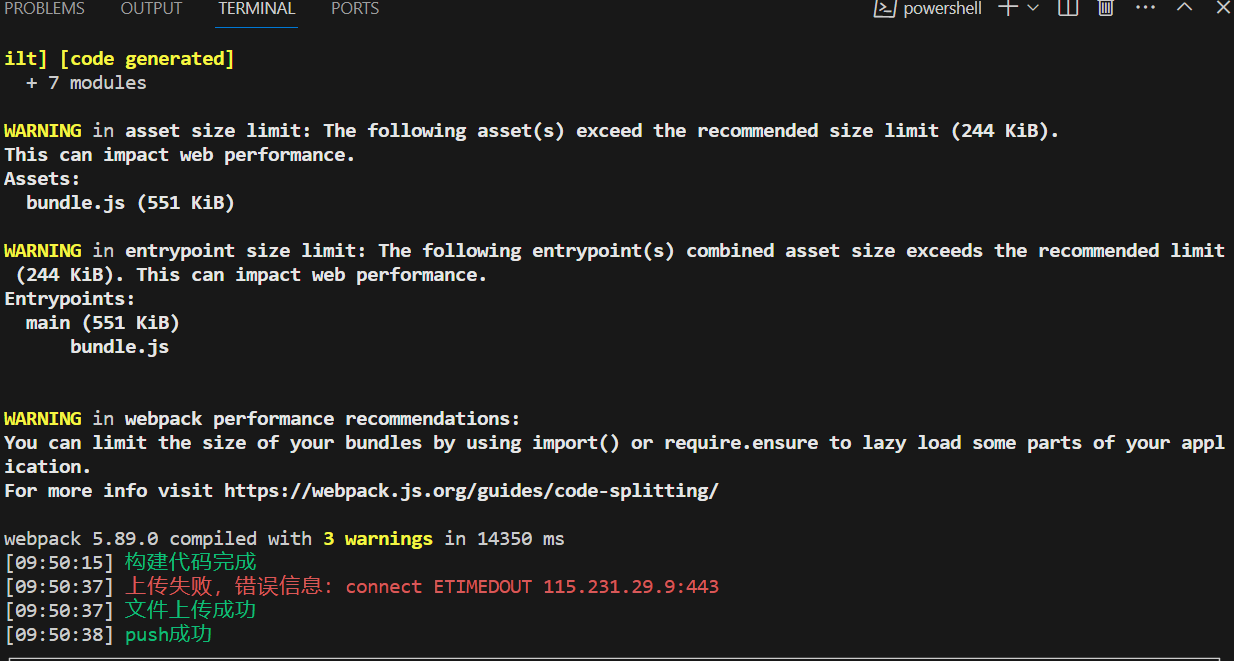Viewport: 1234px width, 661px height.
Task: Open the PORTS tab
Action: point(355,9)
